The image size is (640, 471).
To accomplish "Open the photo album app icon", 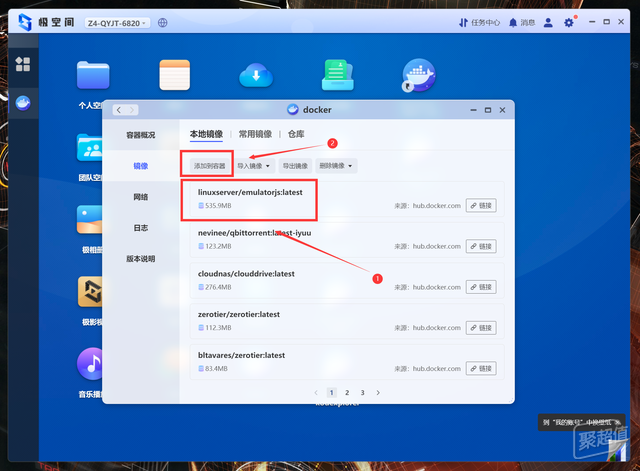I will coord(90,220).
